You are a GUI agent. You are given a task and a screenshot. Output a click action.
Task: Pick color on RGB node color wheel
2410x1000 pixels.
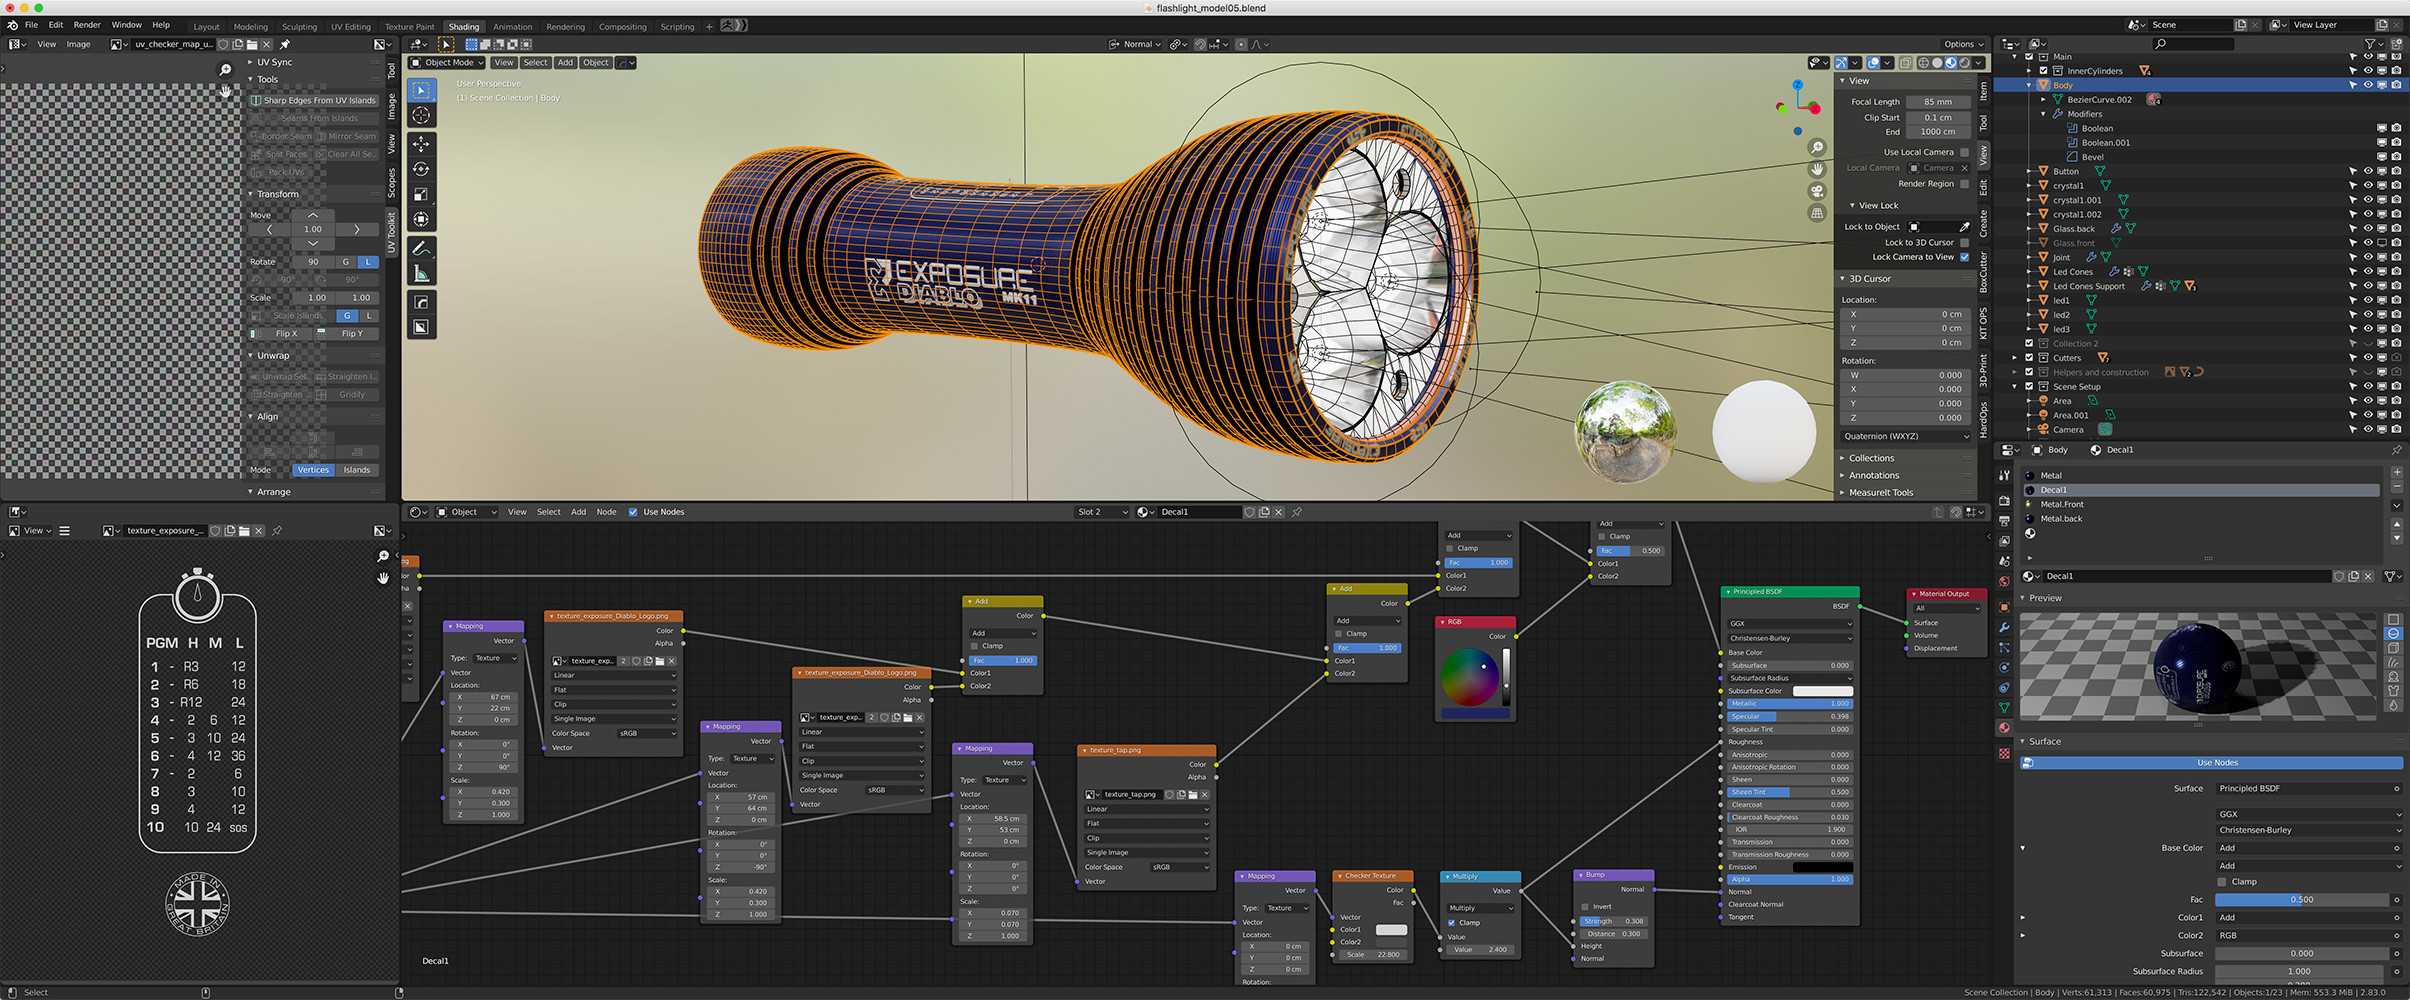coord(1469,677)
